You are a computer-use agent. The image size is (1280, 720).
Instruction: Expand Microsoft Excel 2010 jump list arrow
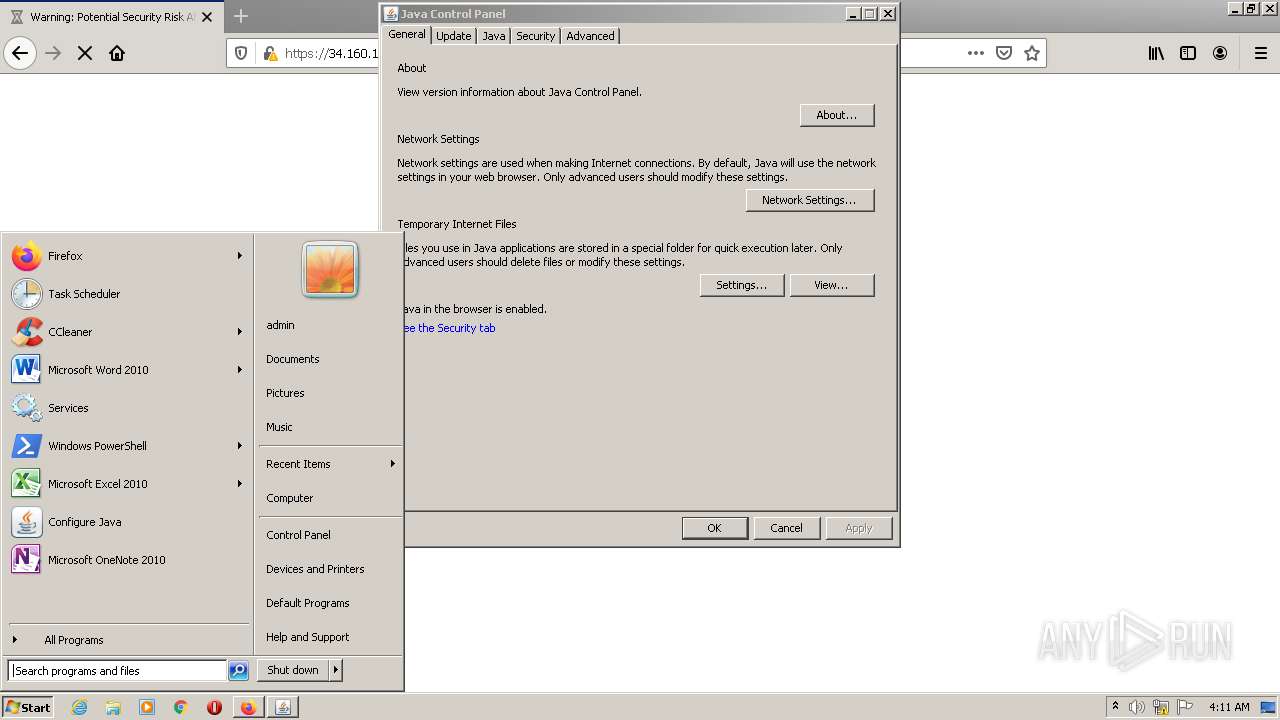tap(240, 484)
